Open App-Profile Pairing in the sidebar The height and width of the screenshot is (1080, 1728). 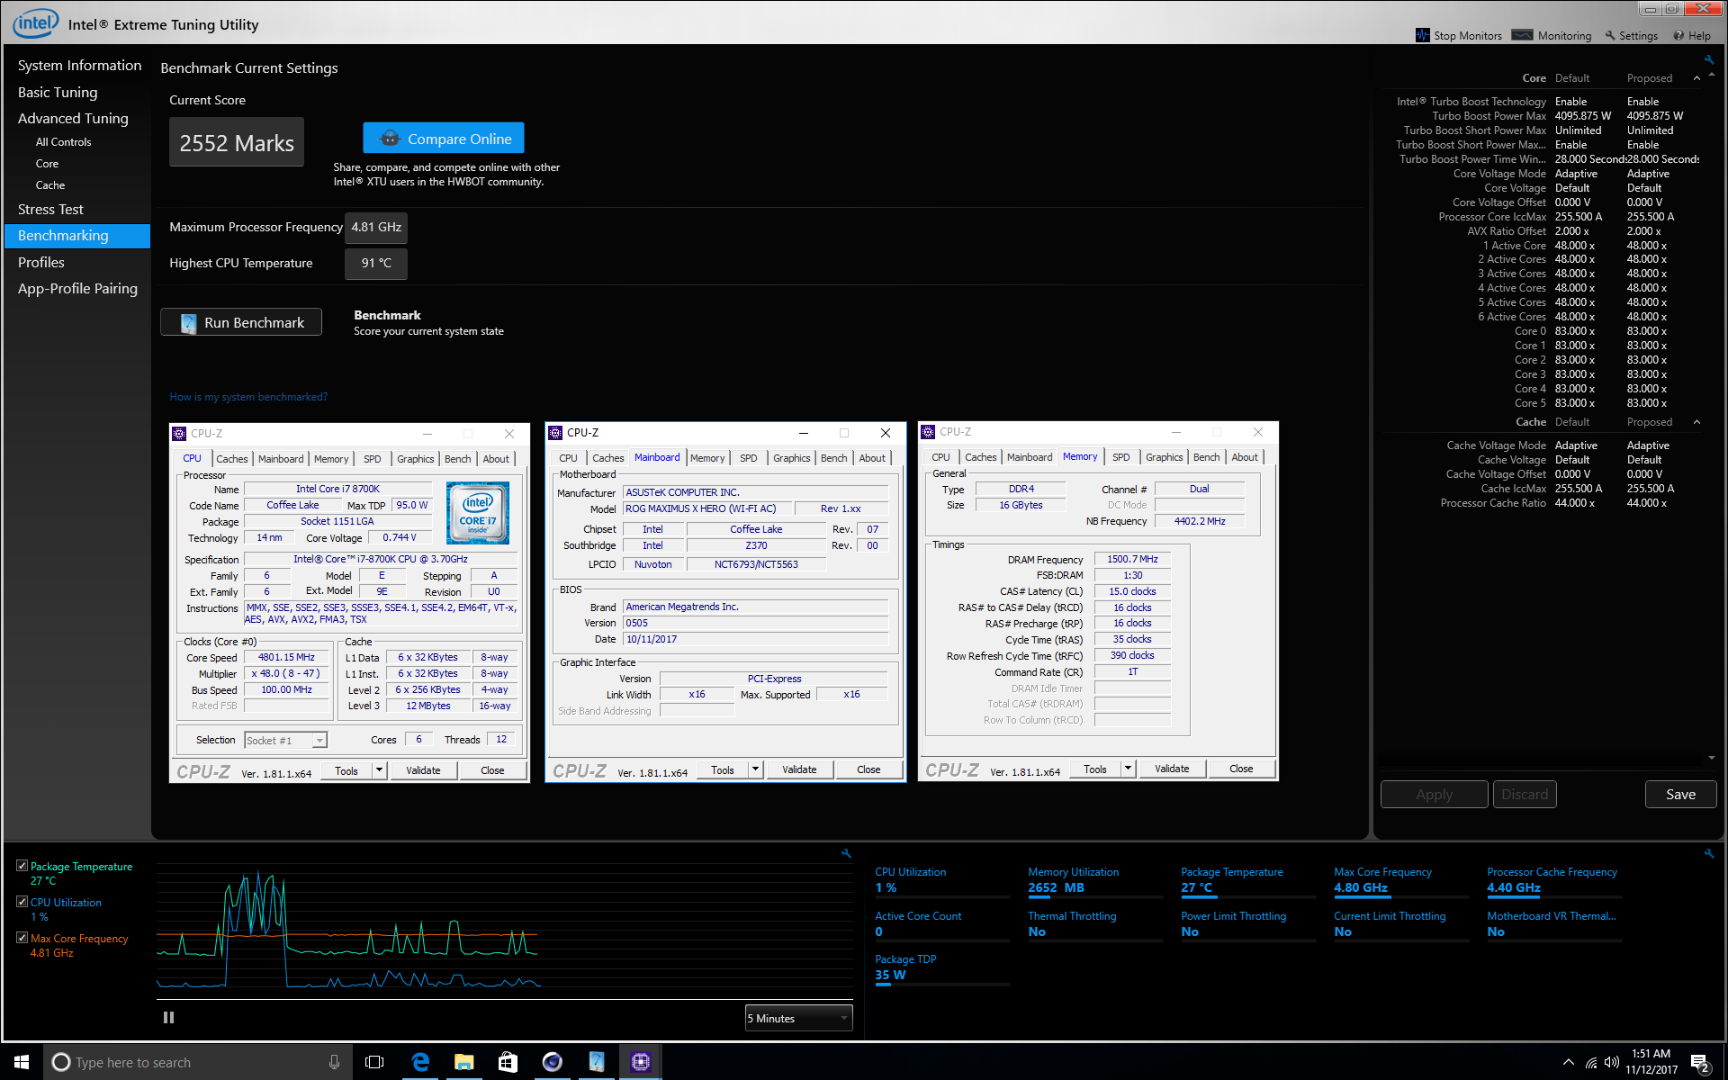pyautogui.click(x=77, y=288)
